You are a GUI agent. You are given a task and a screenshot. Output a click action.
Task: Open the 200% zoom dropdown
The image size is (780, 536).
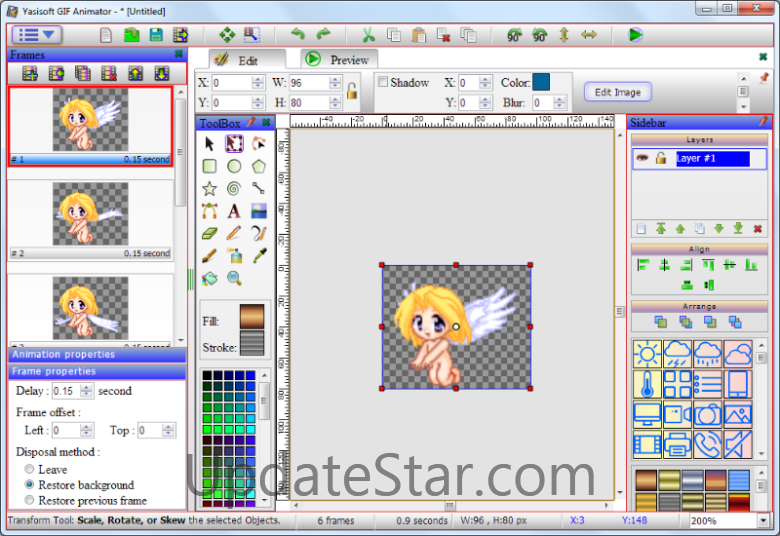[764, 521]
